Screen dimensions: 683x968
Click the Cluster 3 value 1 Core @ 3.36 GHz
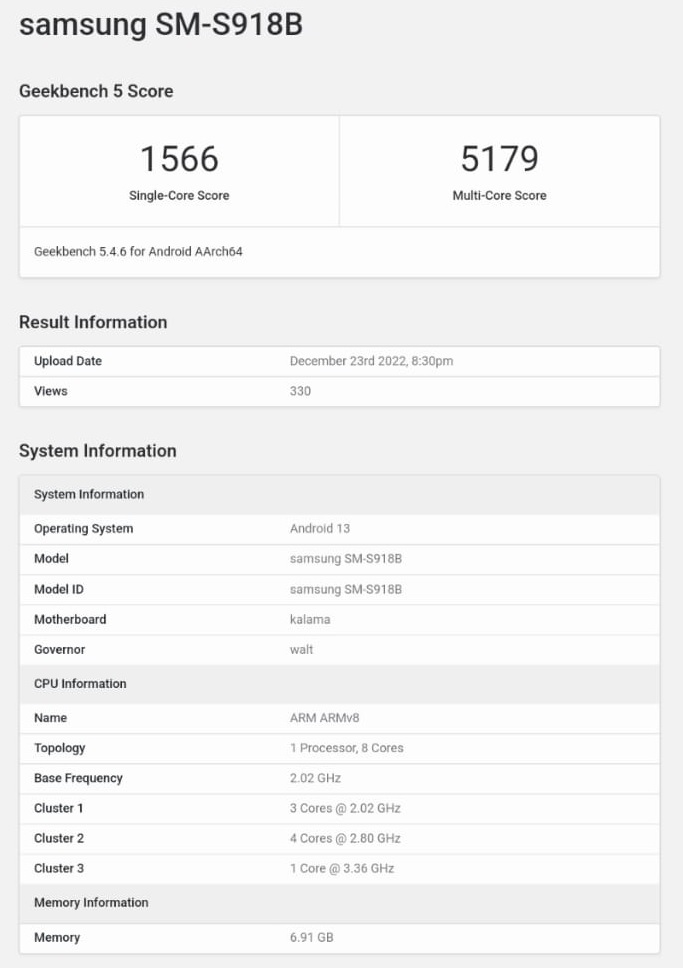coord(341,868)
